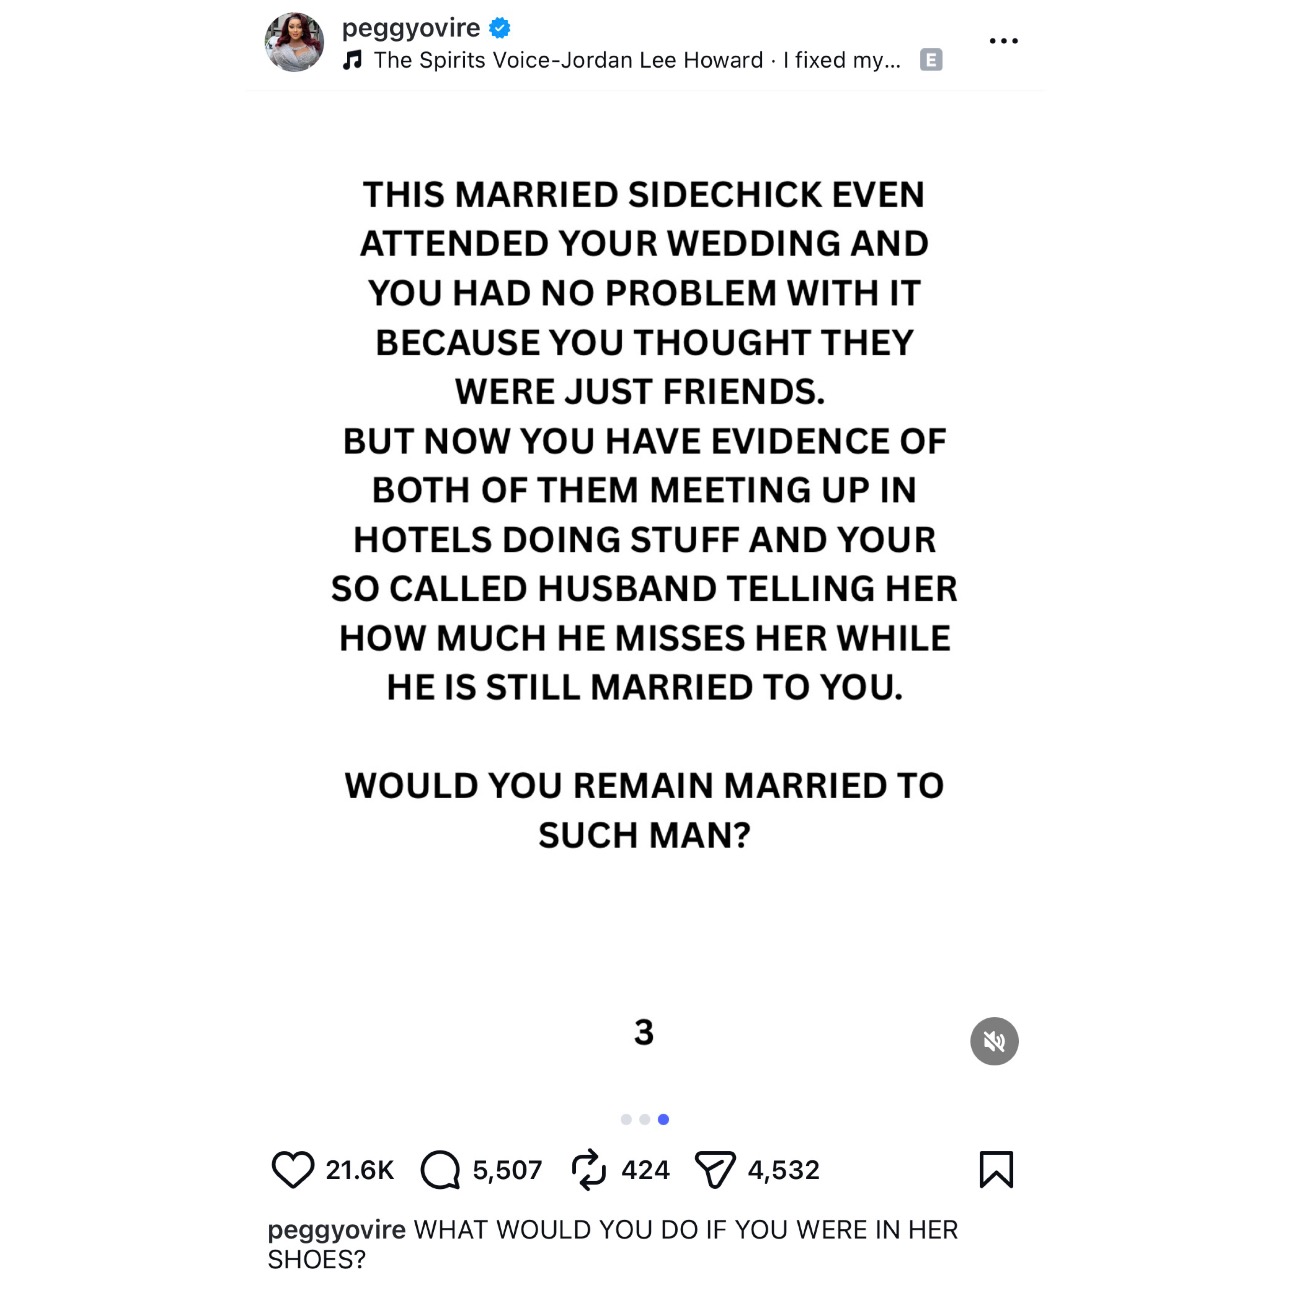
Task: Click the music note icon
Action: tap(352, 60)
